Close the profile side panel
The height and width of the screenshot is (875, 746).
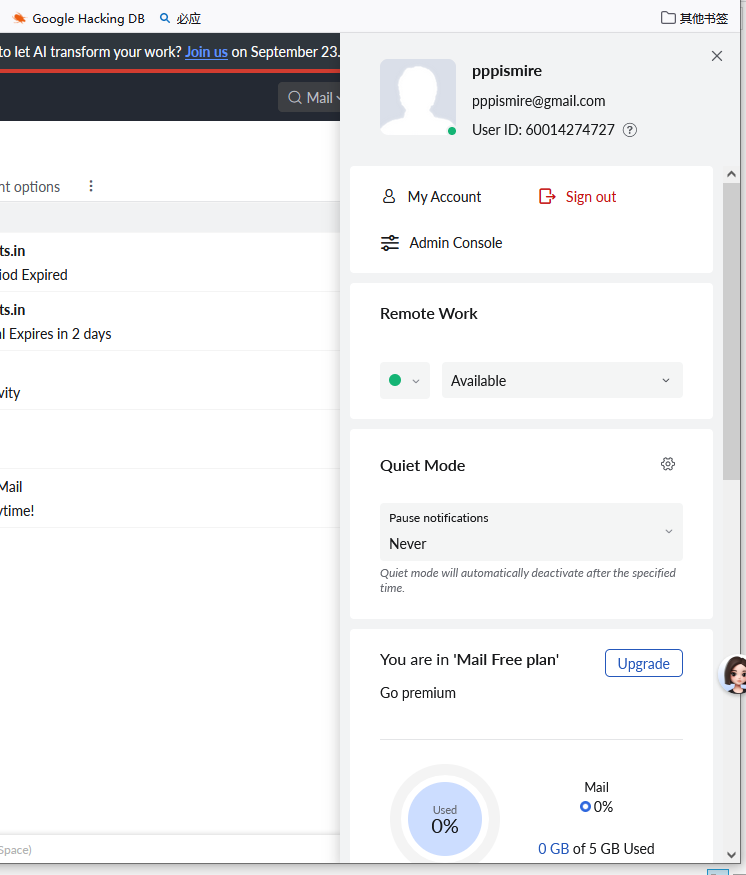pyautogui.click(x=716, y=56)
